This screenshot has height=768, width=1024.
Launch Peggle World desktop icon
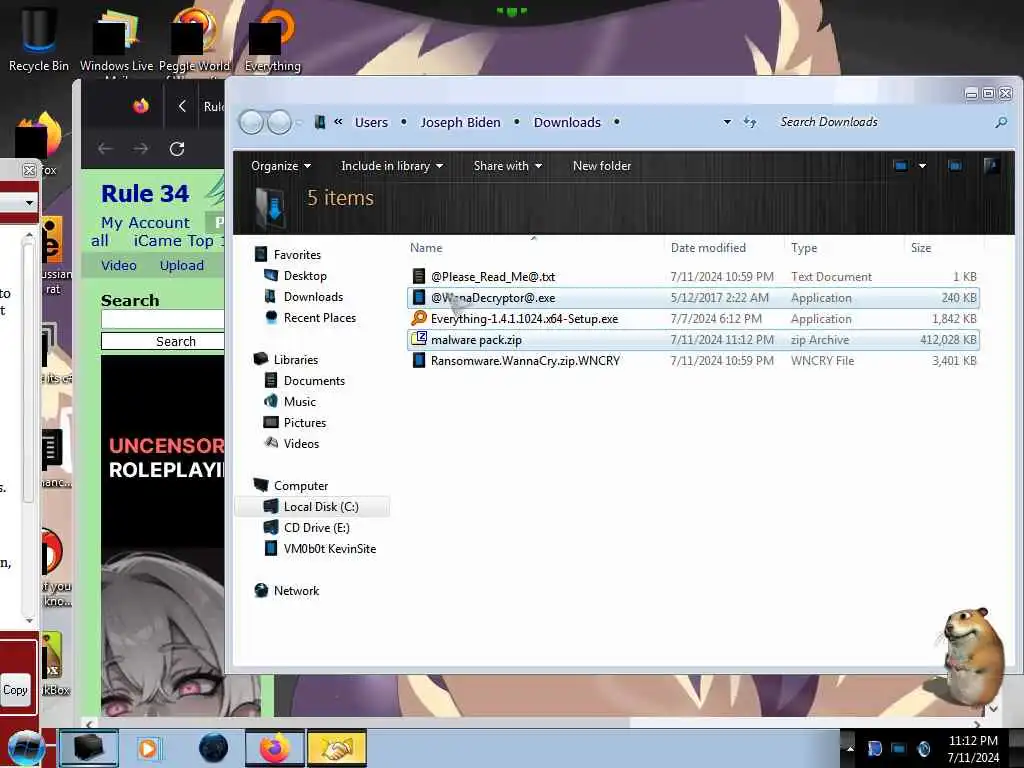[194, 39]
